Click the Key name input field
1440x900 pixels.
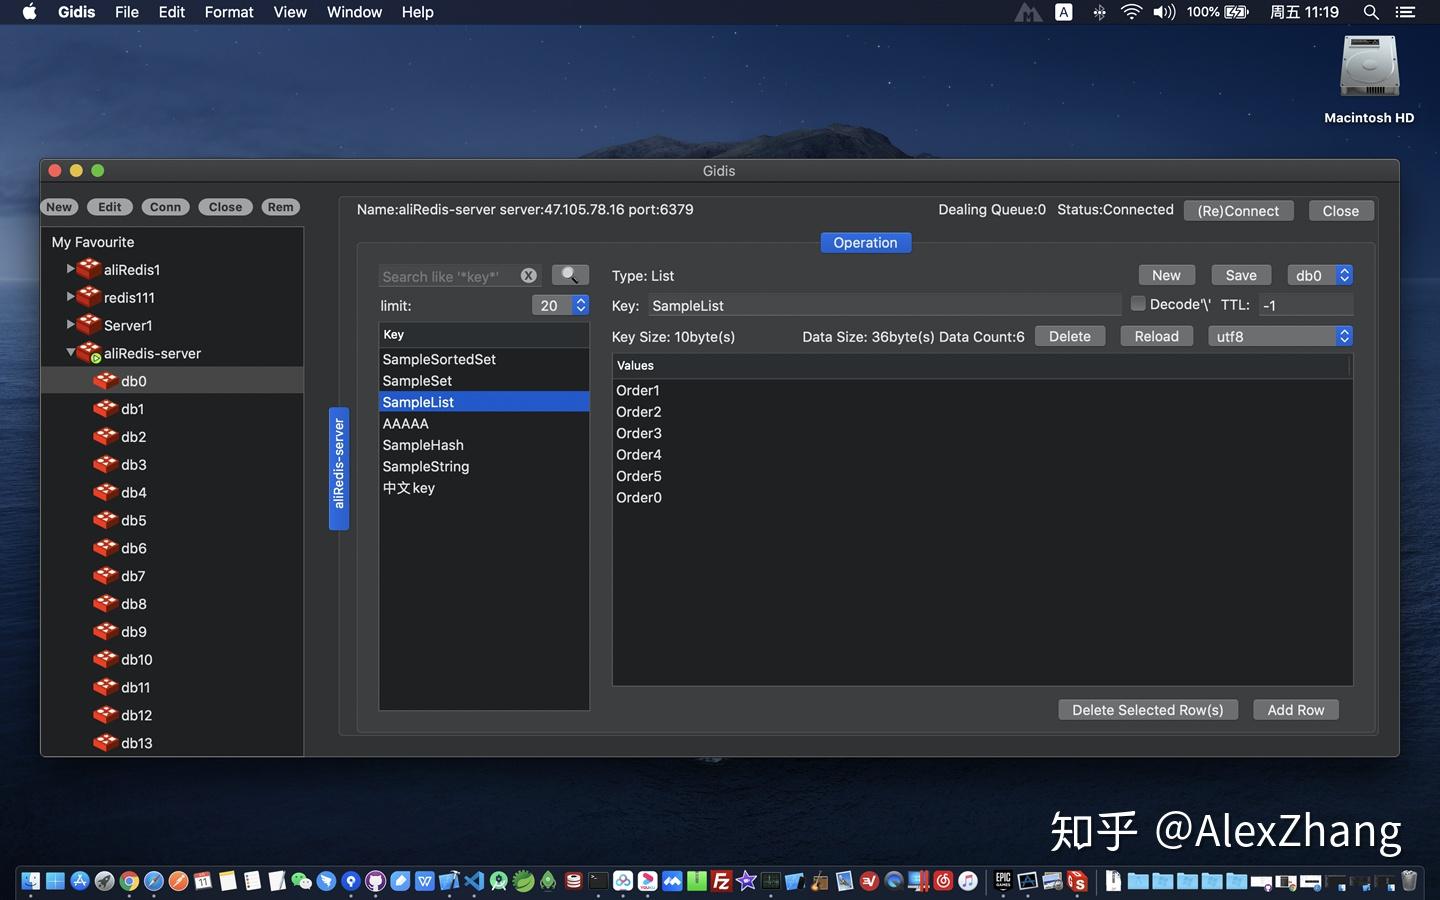coord(884,305)
